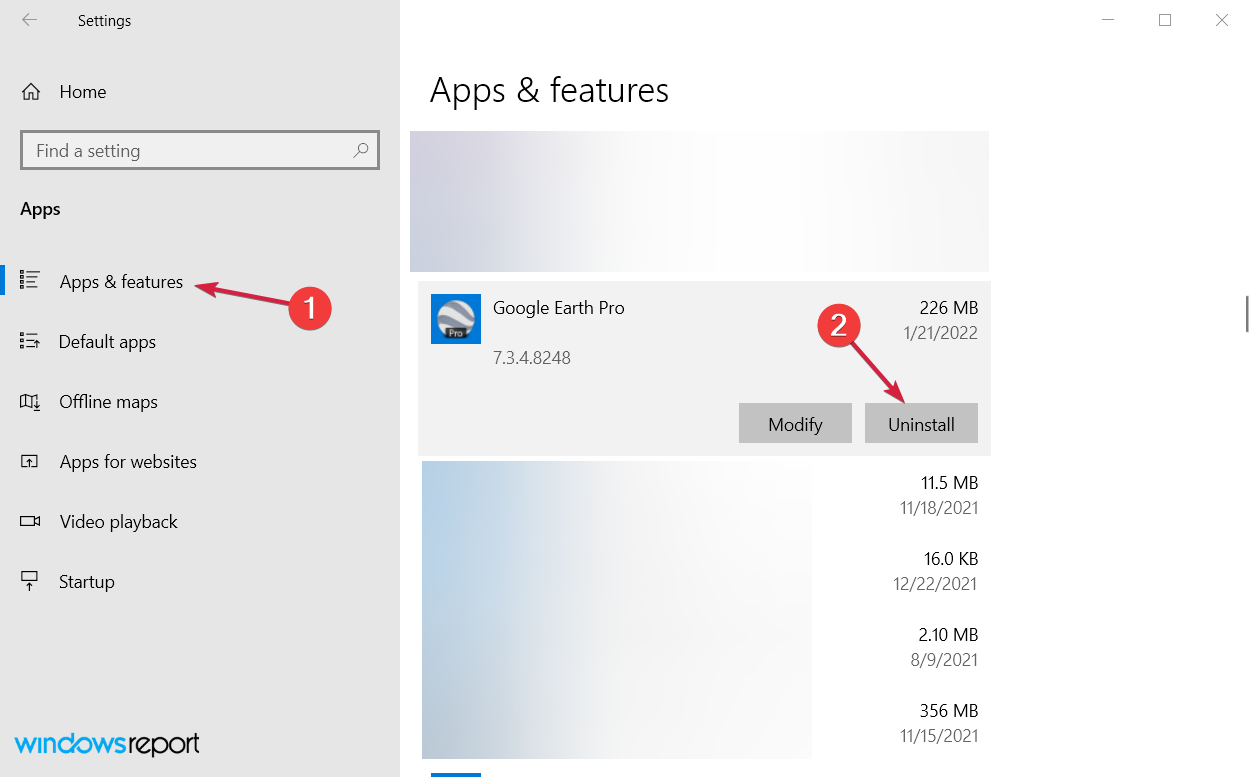The width and height of the screenshot is (1251, 777).
Task: Click the back arrow in Settings
Action: click(x=29, y=20)
